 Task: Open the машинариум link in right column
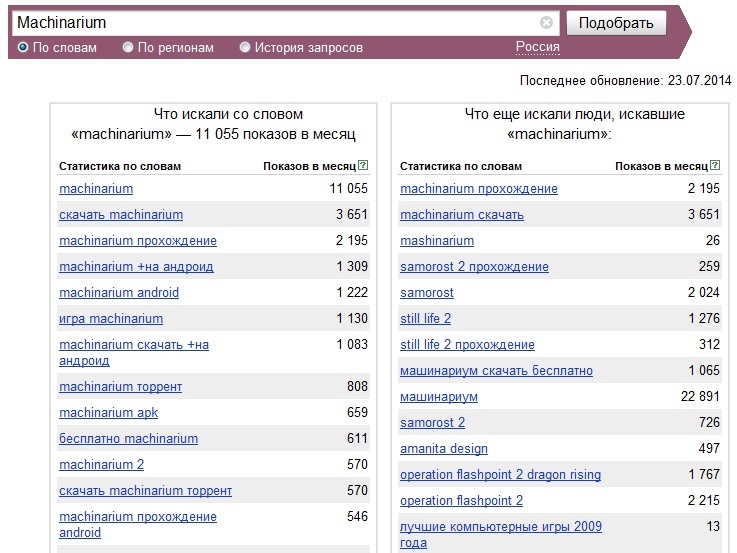pyautogui.click(x=439, y=397)
